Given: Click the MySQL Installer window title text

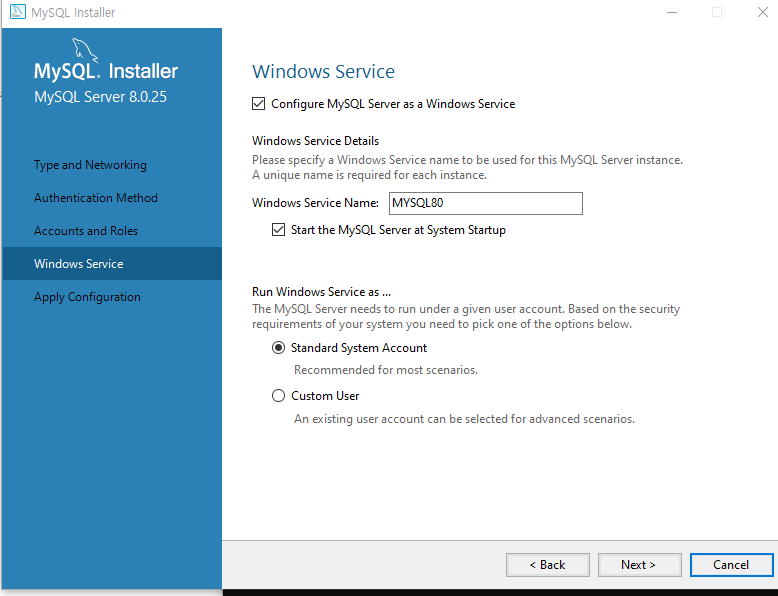Looking at the screenshot, I should [73, 12].
